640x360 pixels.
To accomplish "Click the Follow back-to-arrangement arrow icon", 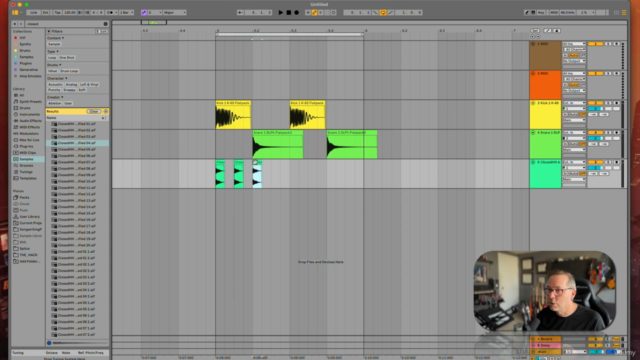I will point(240,13).
